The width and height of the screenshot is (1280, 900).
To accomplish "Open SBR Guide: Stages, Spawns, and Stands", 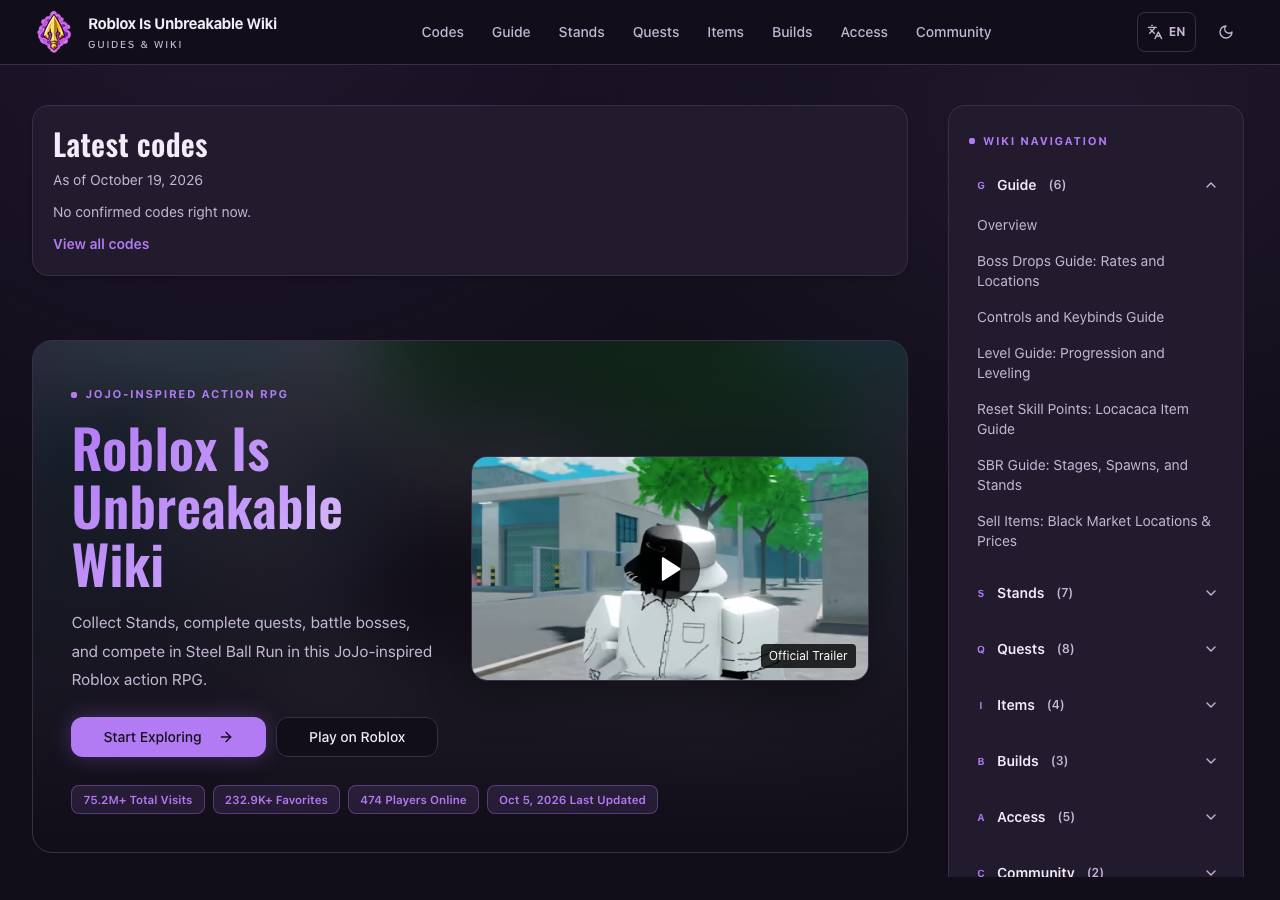I will (1082, 475).
